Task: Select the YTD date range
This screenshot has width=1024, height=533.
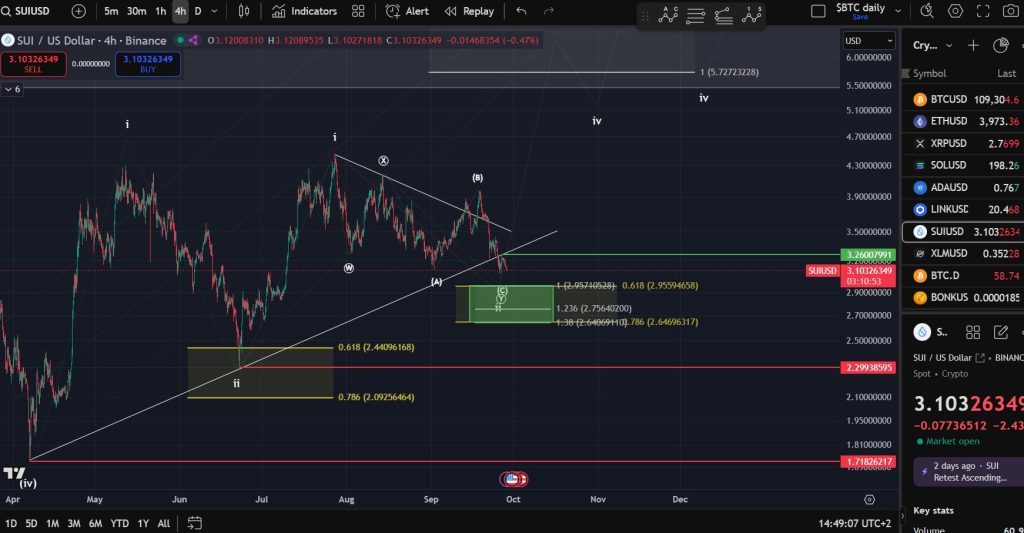Action: 120,523
